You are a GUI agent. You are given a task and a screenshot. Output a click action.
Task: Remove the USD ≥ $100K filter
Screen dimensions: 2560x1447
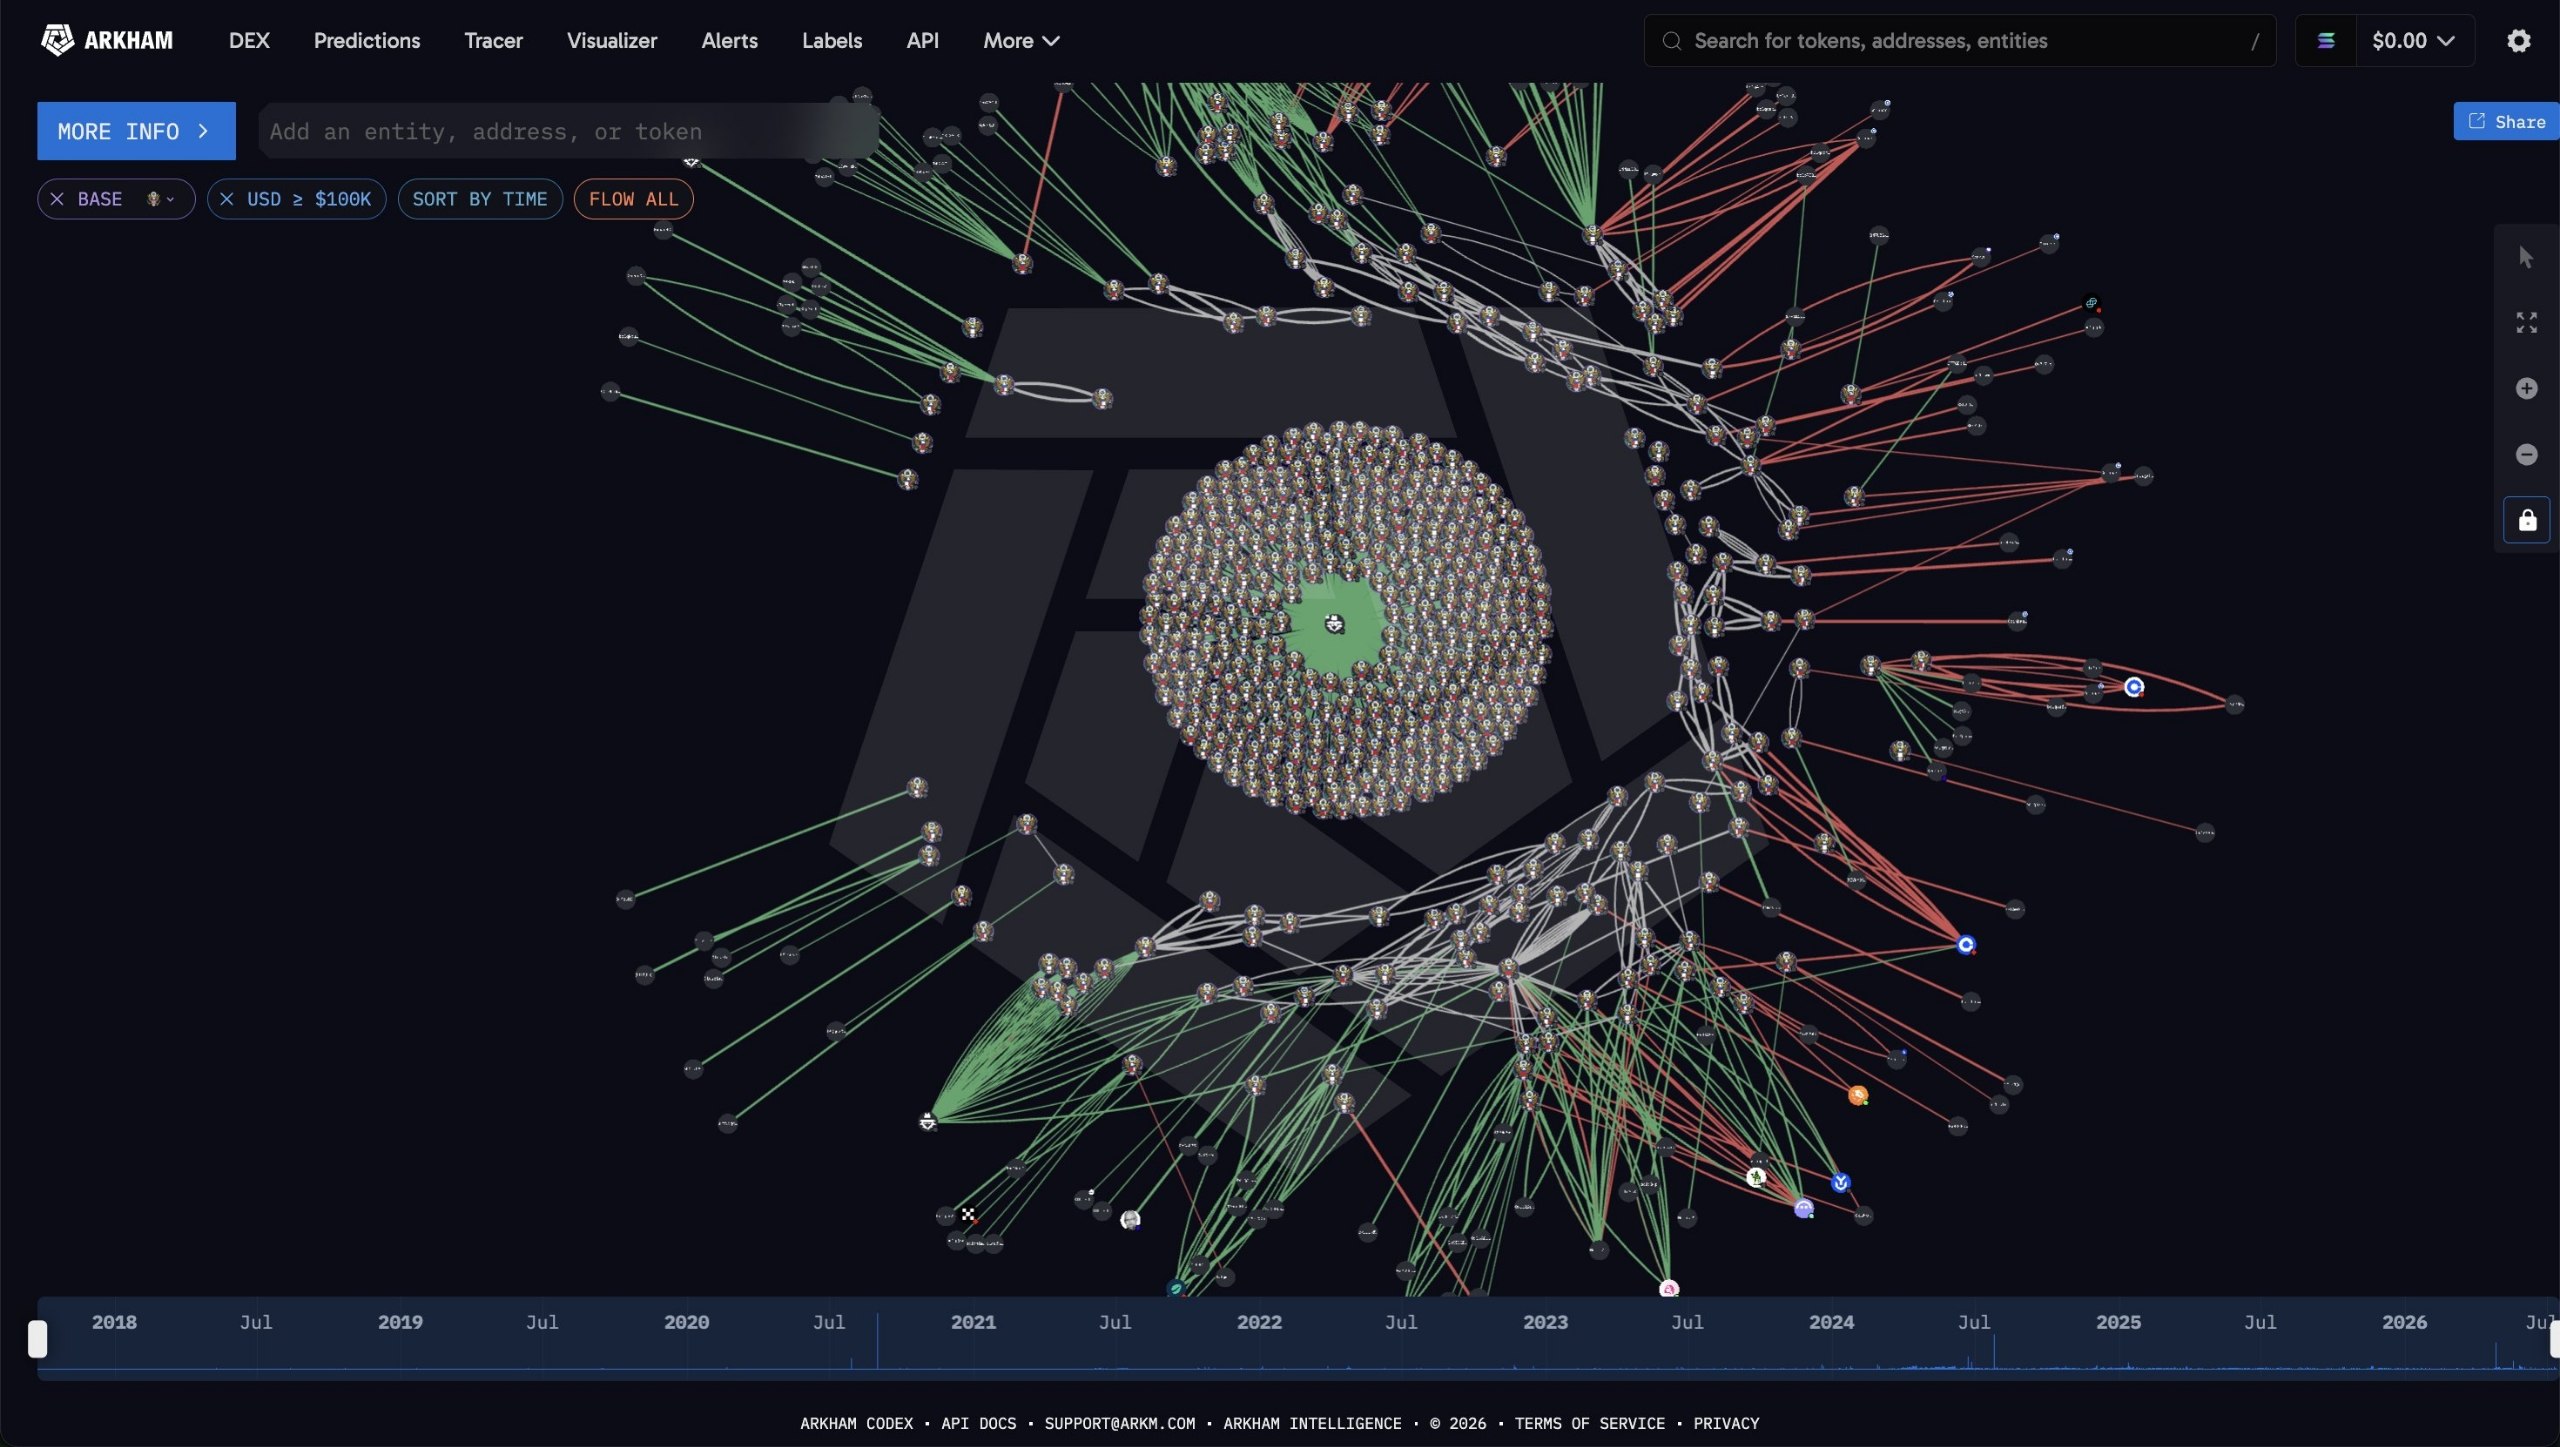(227, 199)
